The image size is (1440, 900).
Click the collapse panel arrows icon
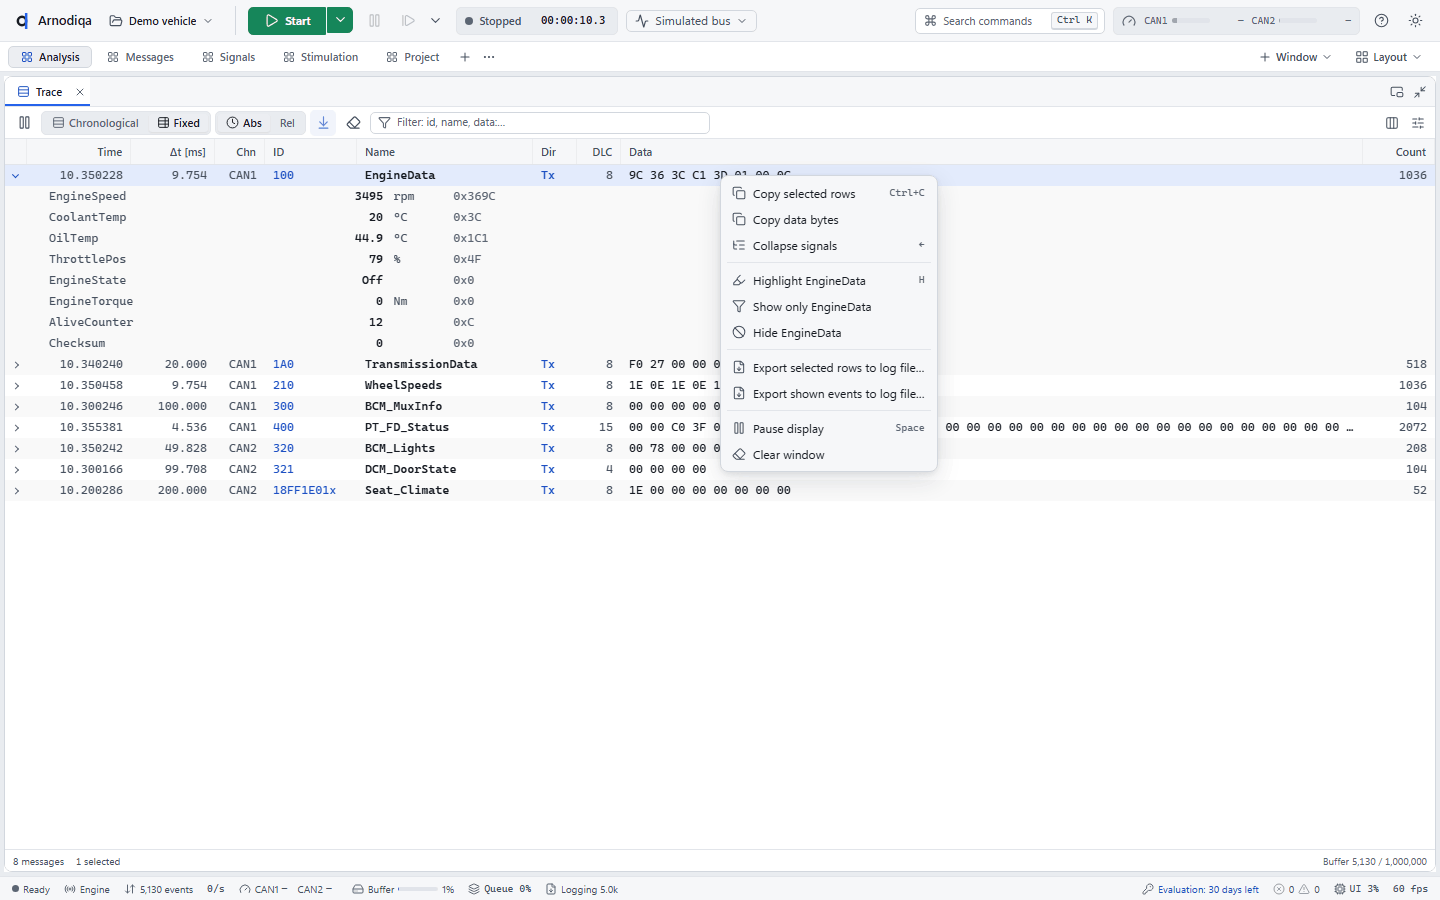[1420, 92]
